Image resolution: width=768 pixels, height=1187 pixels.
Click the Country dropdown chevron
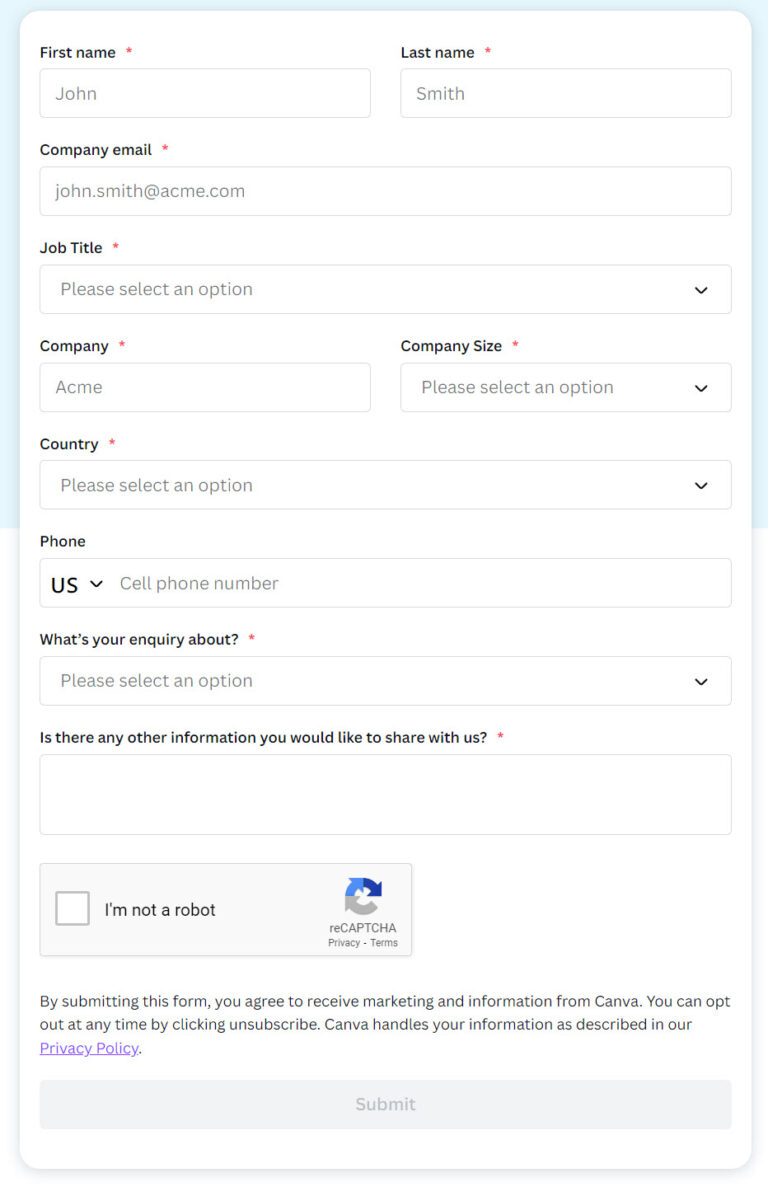[x=700, y=485]
